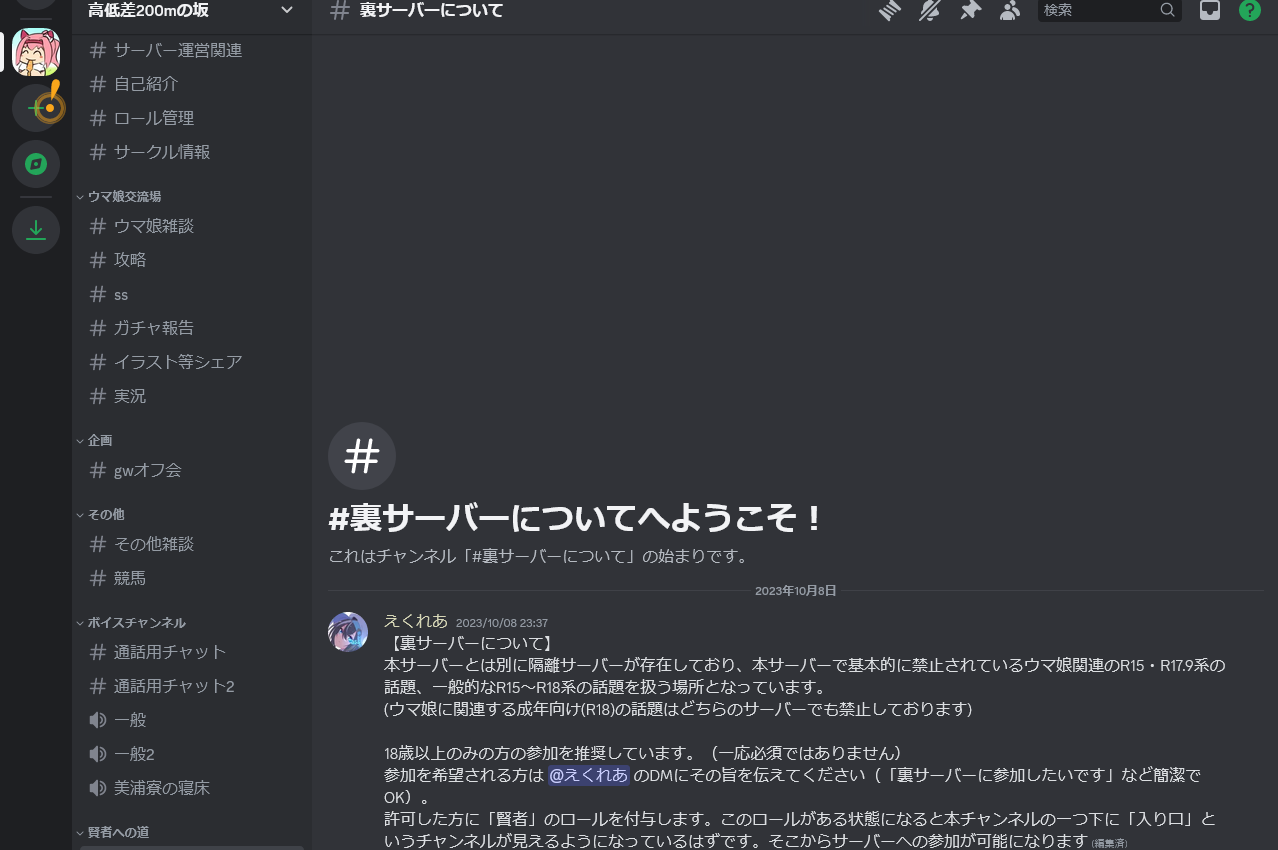Open the Threads icon in header
This screenshot has width=1278, height=850.
890,11
